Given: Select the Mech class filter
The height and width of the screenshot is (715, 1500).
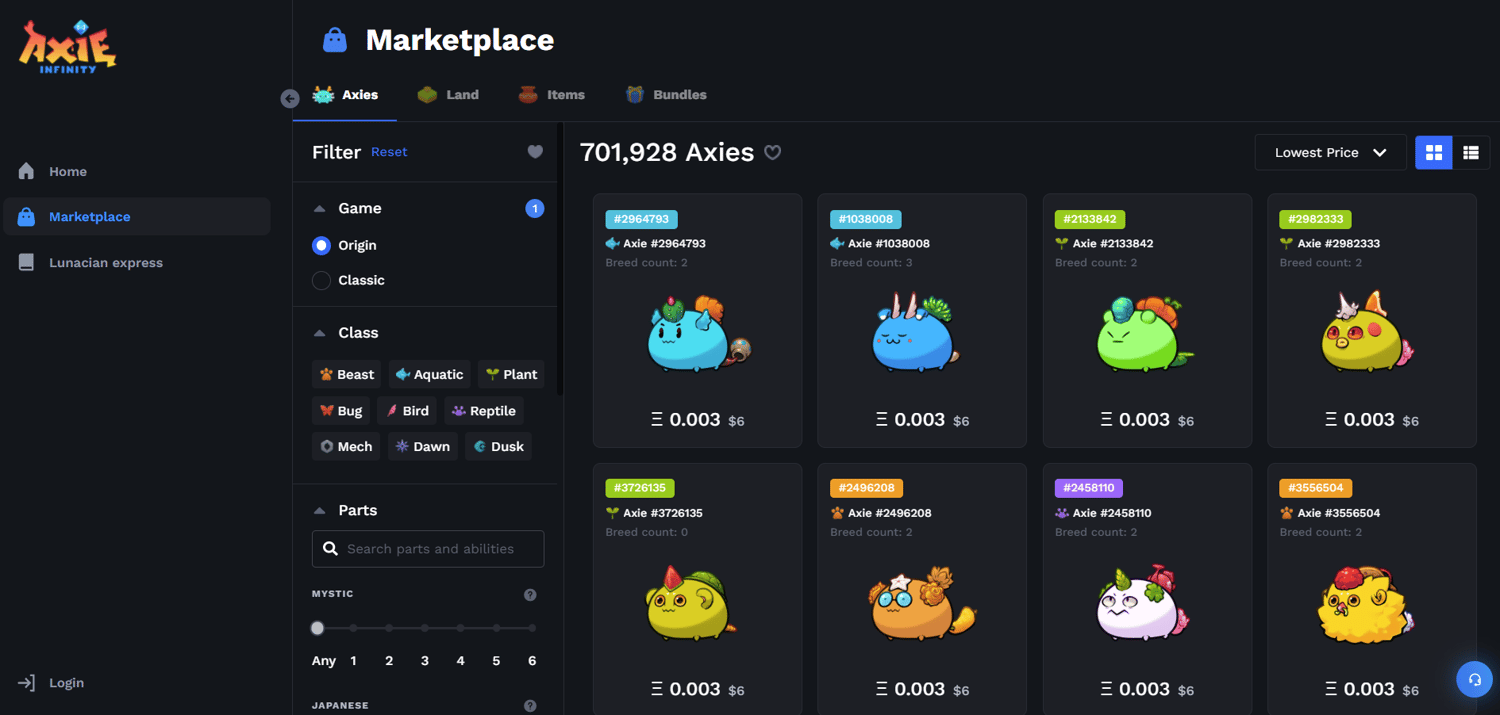Looking at the screenshot, I should click(x=346, y=446).
